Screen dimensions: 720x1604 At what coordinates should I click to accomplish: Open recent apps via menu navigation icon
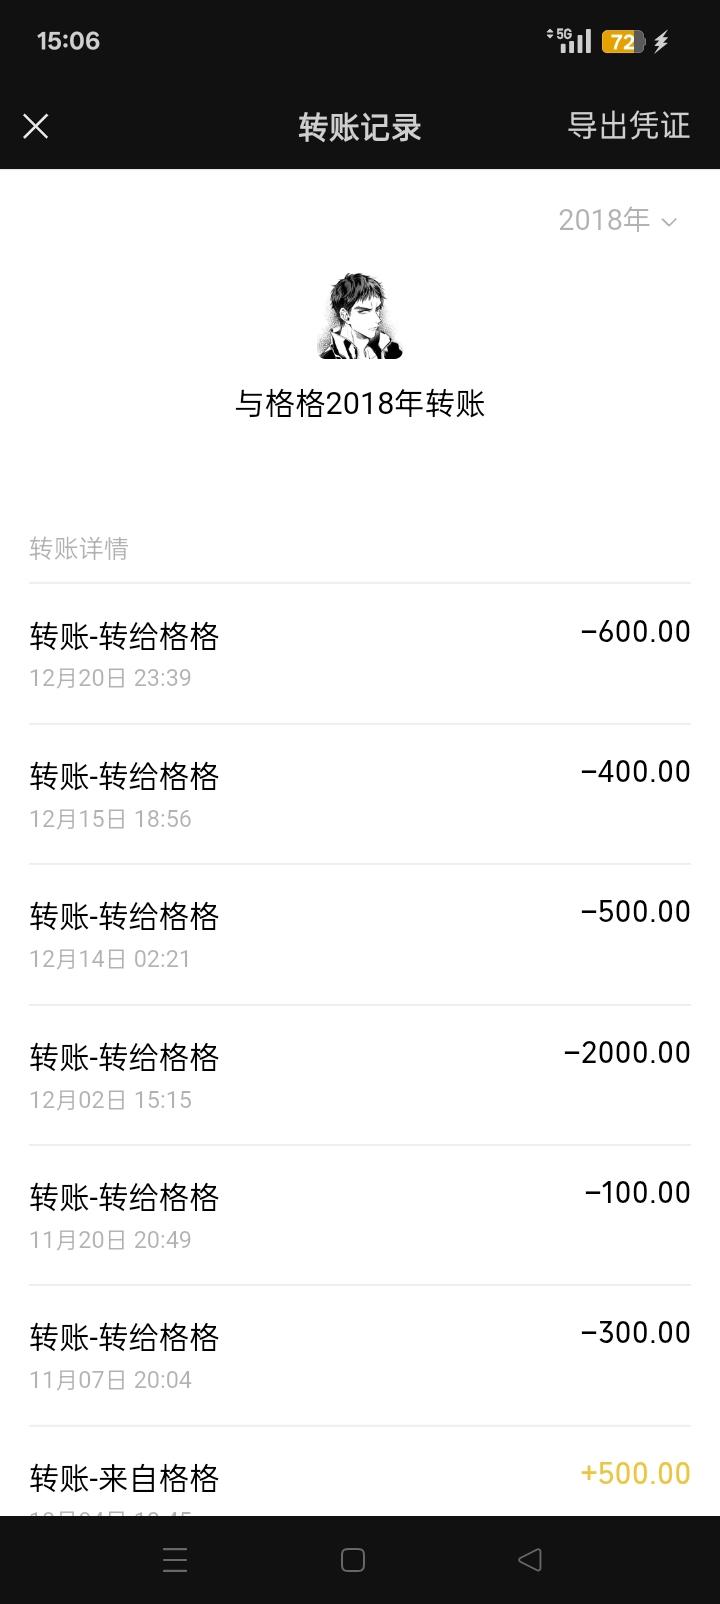tap(175, 1560)
